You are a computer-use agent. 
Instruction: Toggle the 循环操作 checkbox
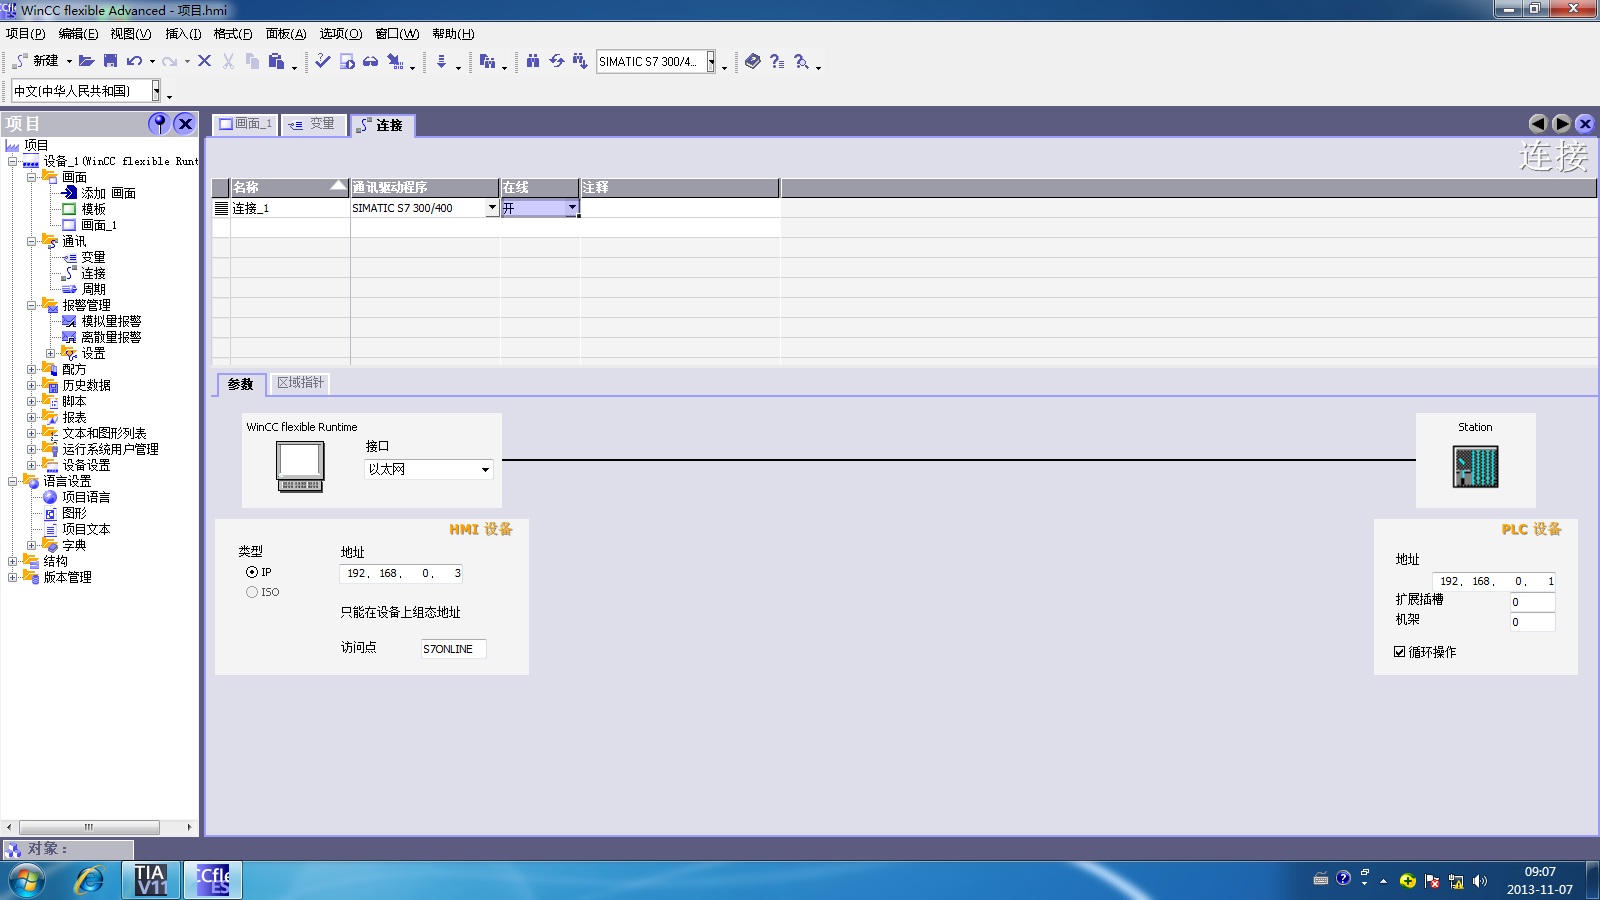[1400, 652]
